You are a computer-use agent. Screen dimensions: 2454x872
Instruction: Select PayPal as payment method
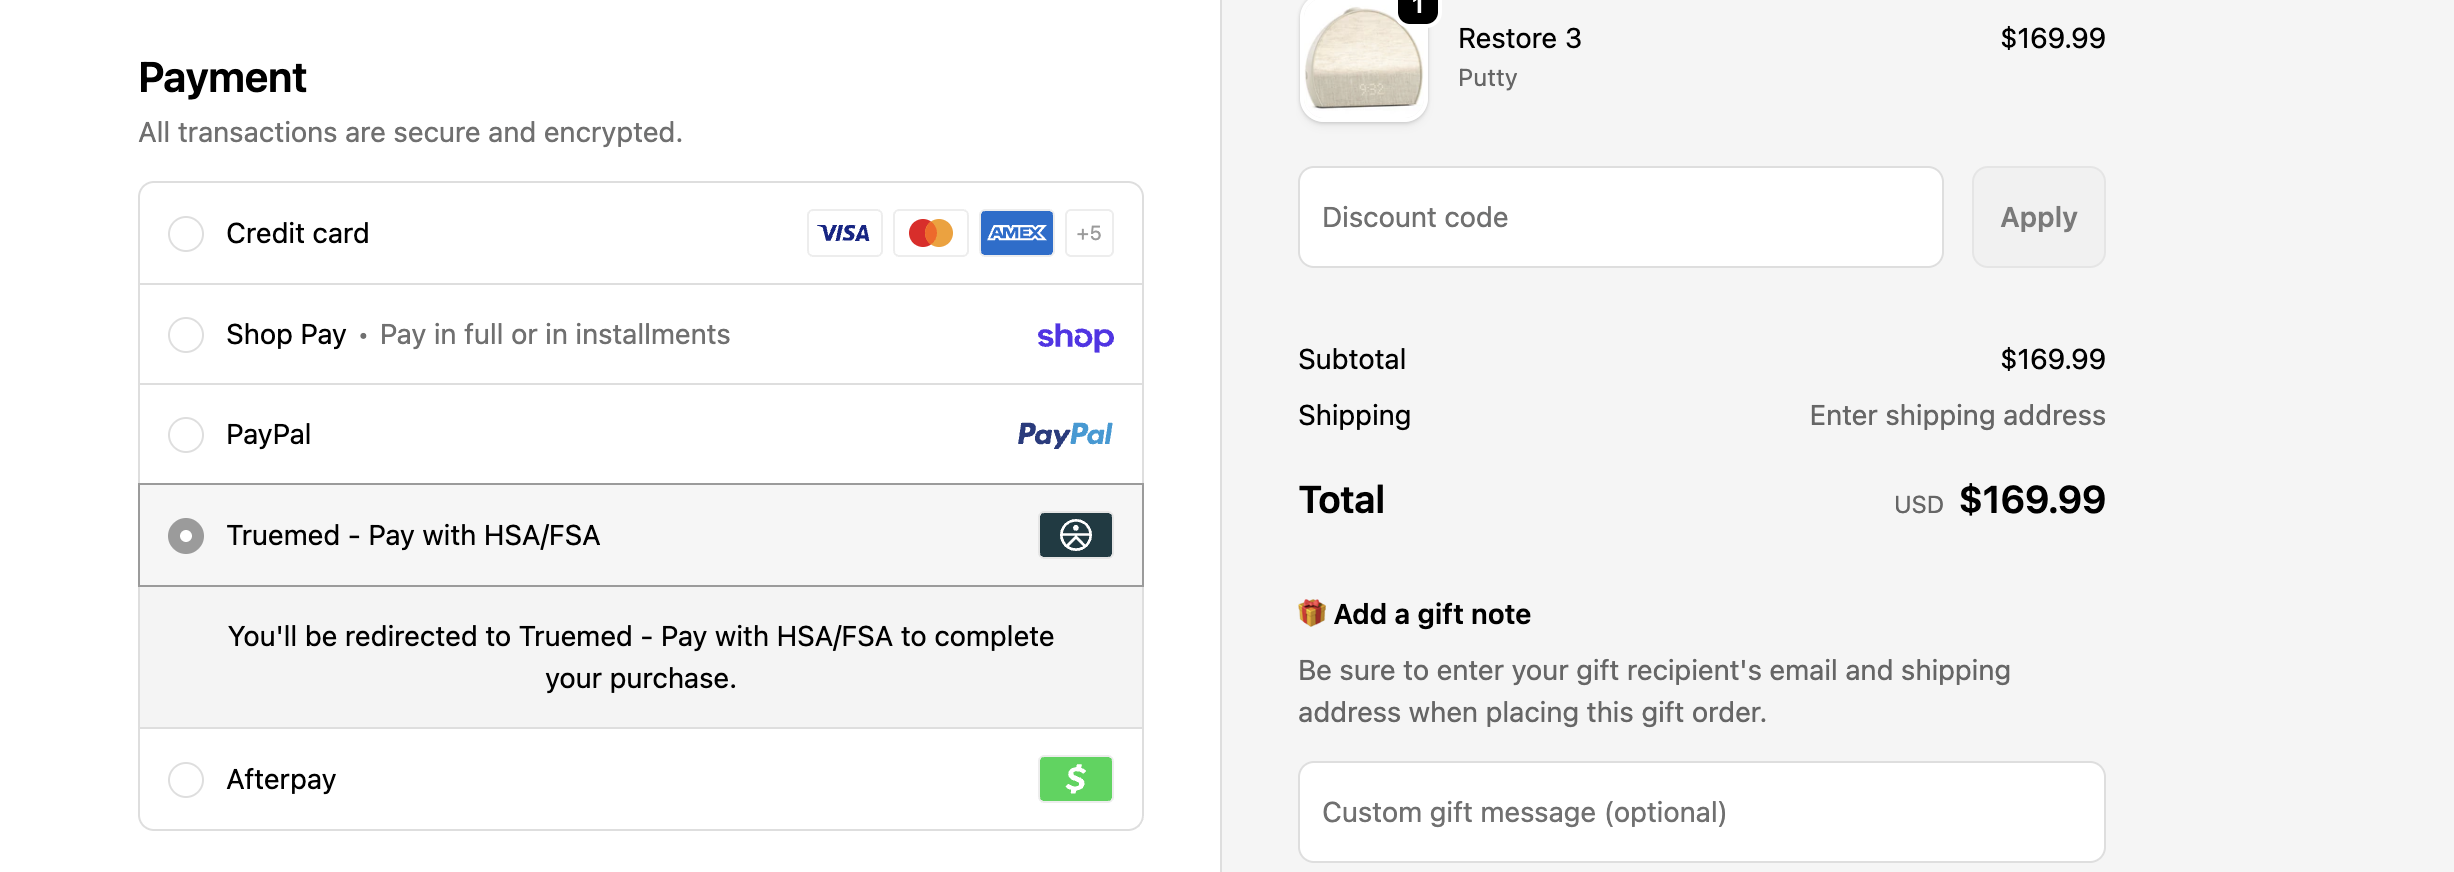(186, 435)
